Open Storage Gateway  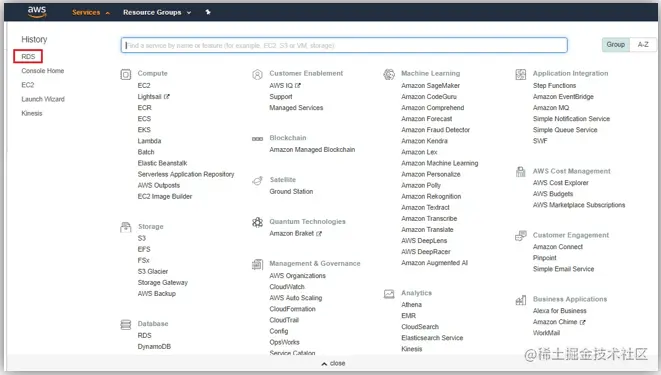coord(163,283)
